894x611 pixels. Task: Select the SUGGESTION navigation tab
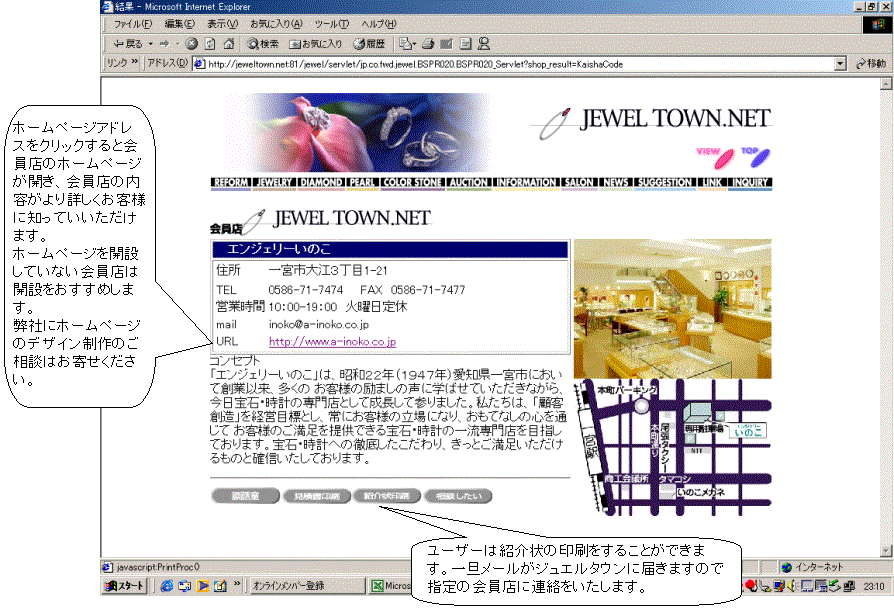[665, 182]
